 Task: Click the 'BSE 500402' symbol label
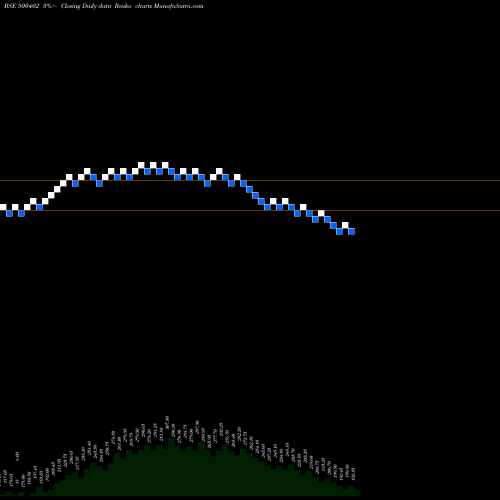coord(22,6)
